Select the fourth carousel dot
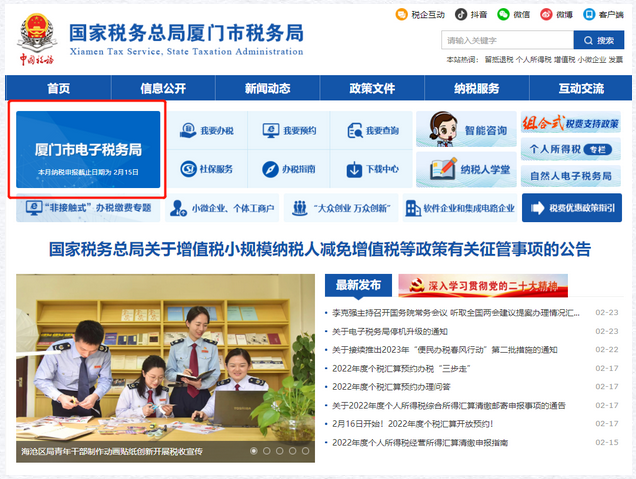Viewport: 636px width, 479px height. (292, 451)
